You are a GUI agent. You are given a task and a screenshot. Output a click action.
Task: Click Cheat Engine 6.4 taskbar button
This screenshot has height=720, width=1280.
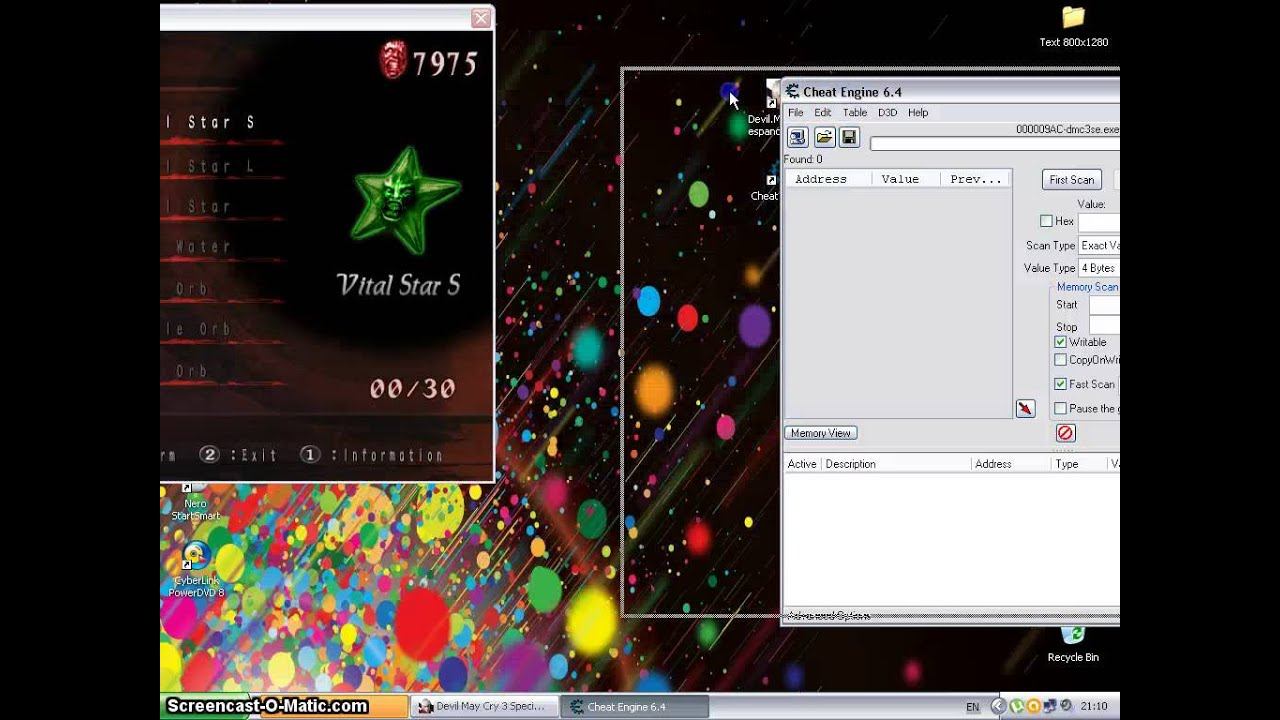coord(635,706)
